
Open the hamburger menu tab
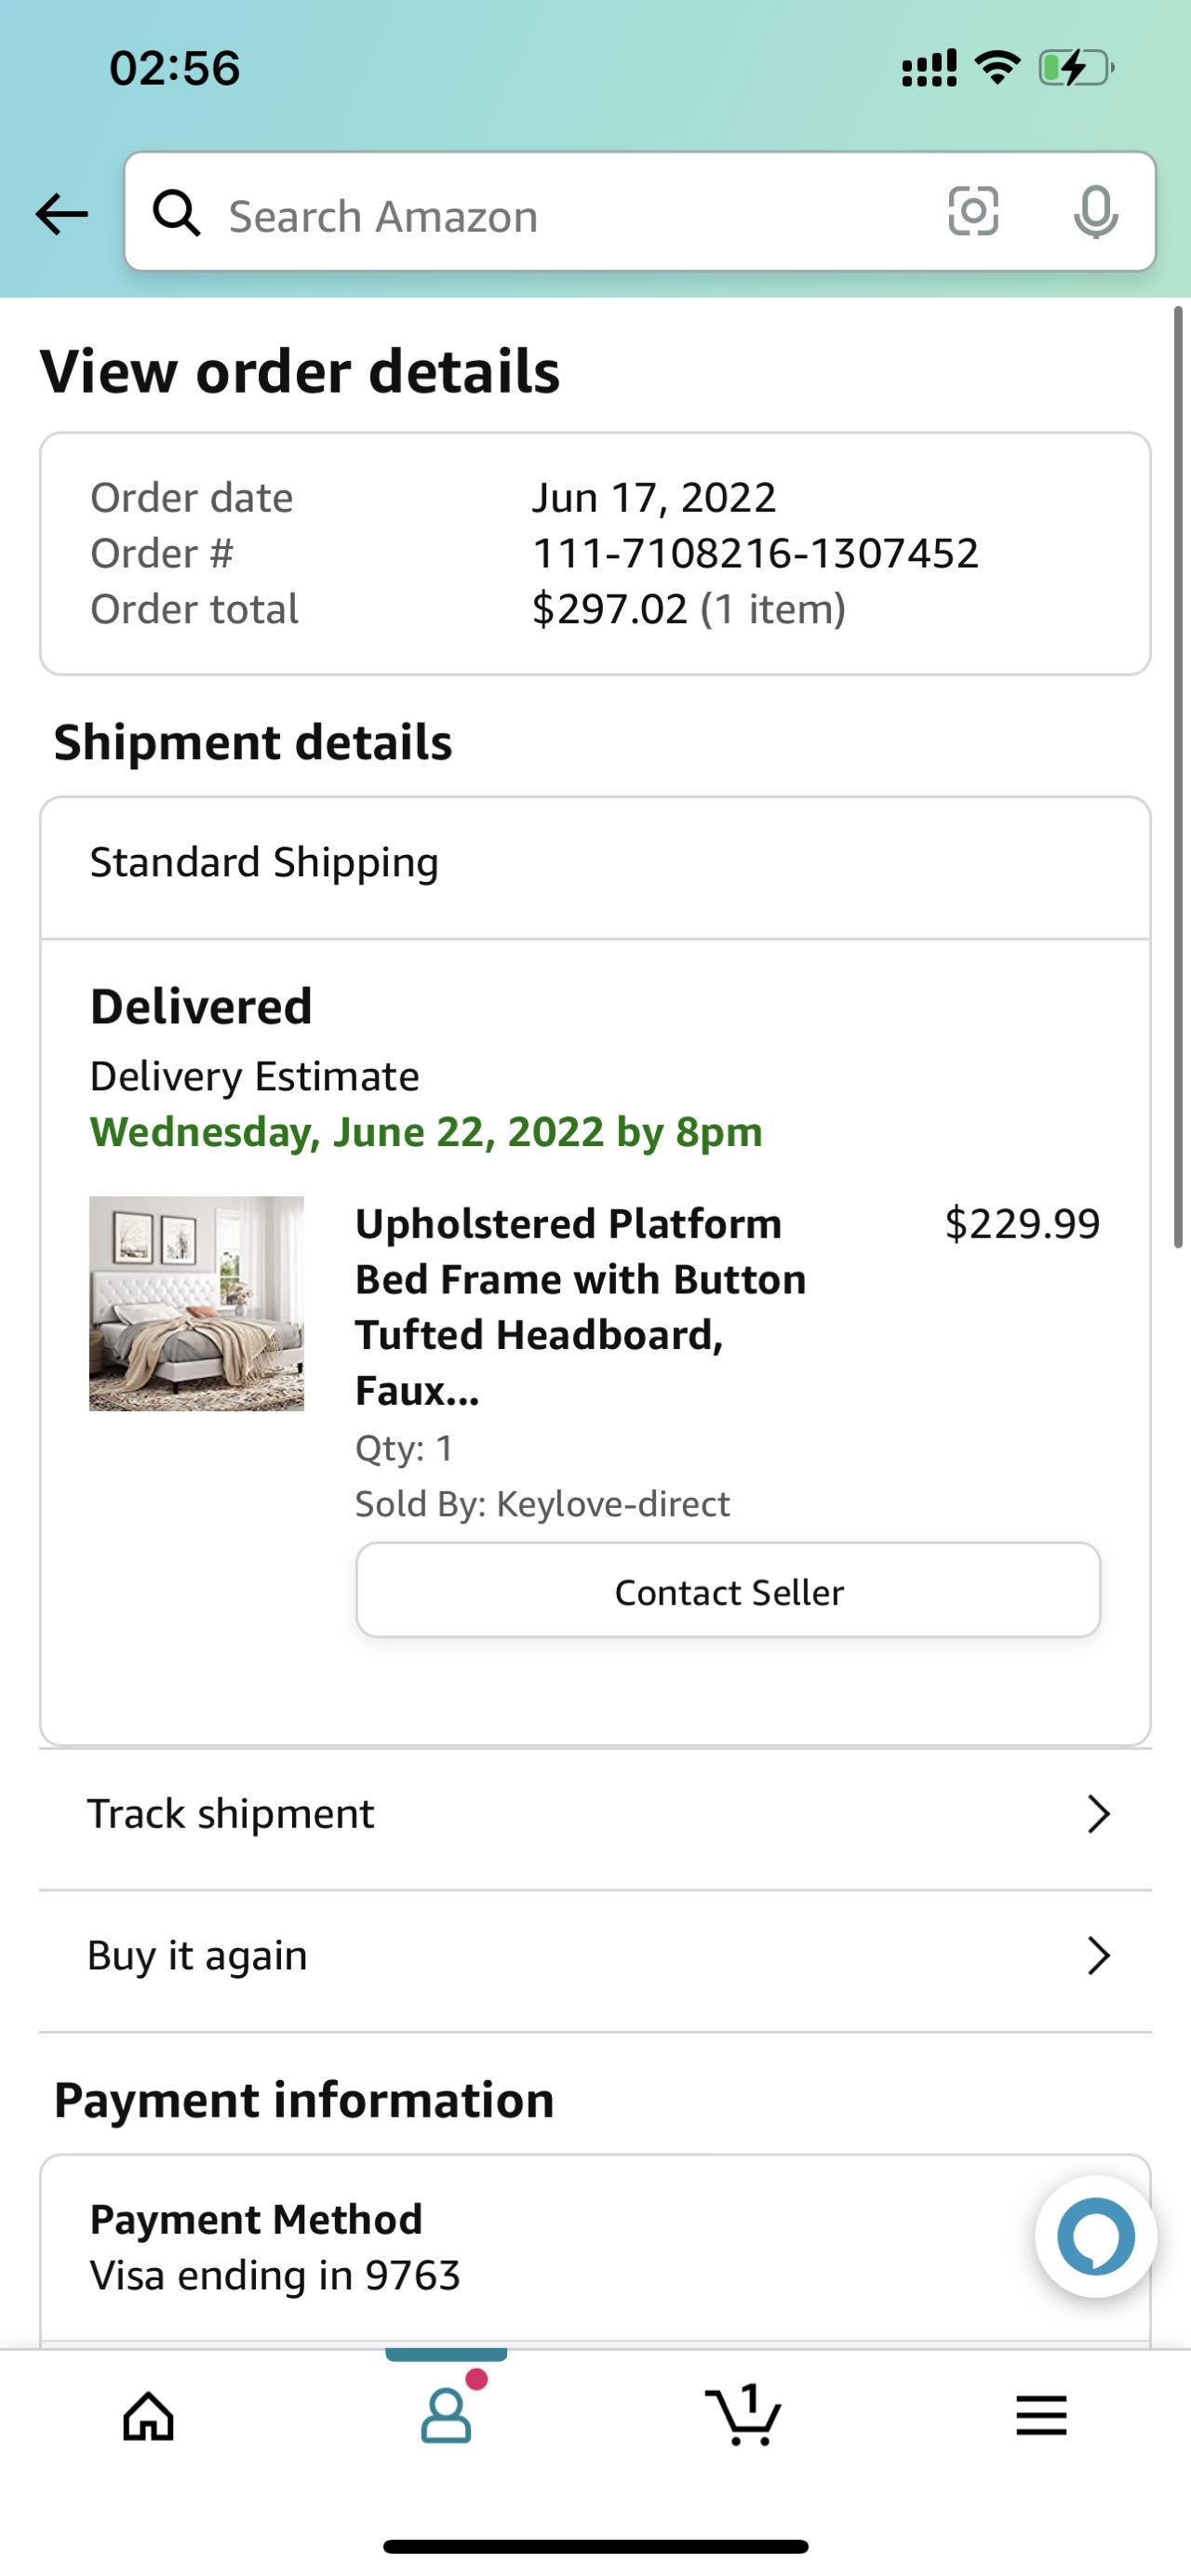1041,2416
